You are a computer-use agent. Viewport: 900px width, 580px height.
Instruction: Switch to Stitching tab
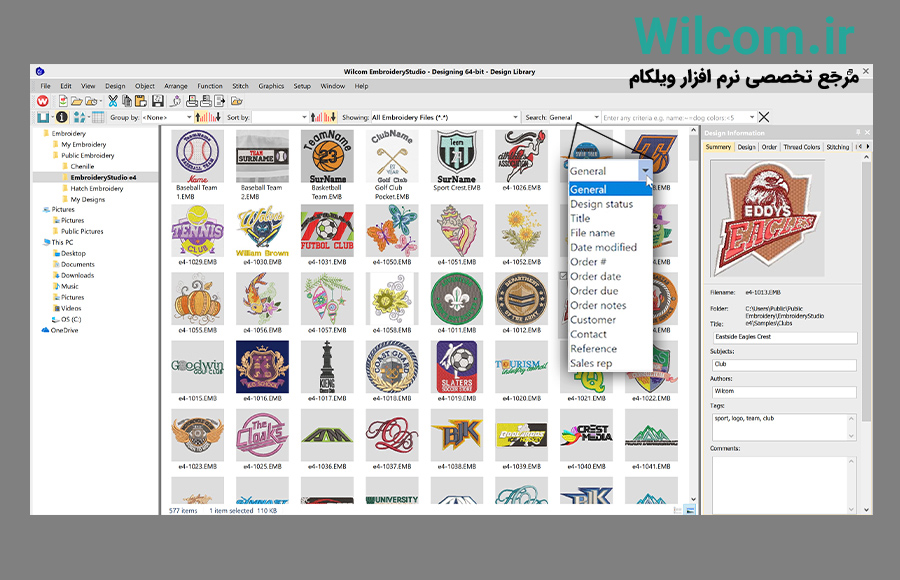point(837,147)
